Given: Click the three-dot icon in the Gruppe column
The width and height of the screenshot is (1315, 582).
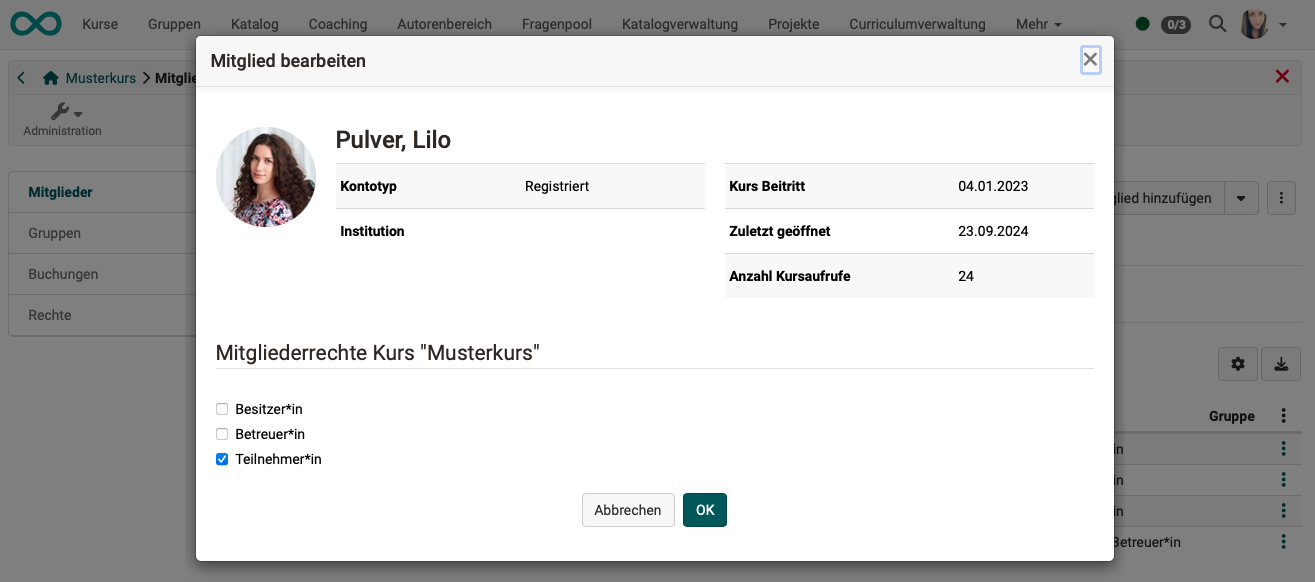Looking at the screenshot, I should [x=1284, y=416].
